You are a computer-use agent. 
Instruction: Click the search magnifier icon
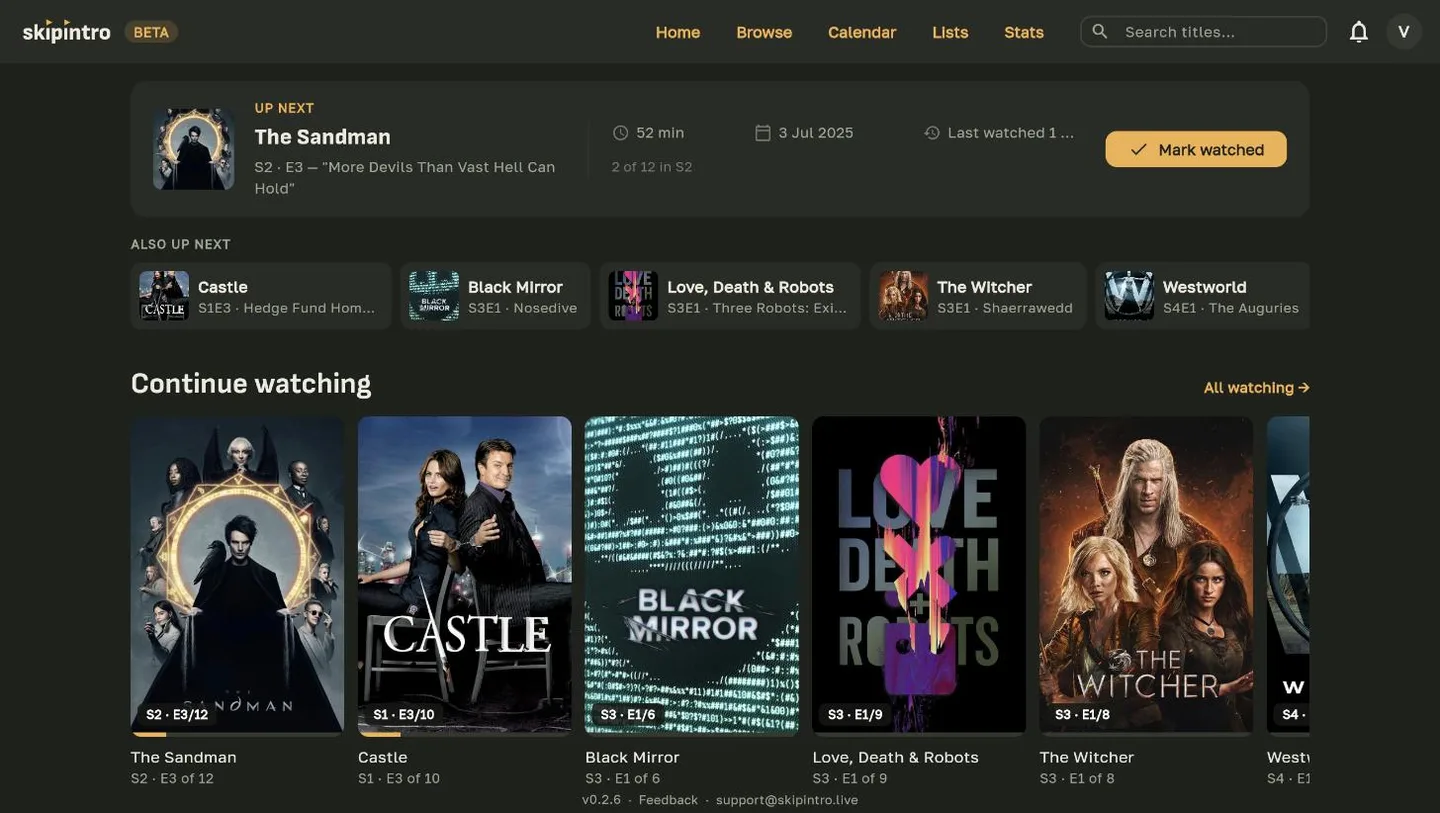(x=1100, y=31)
